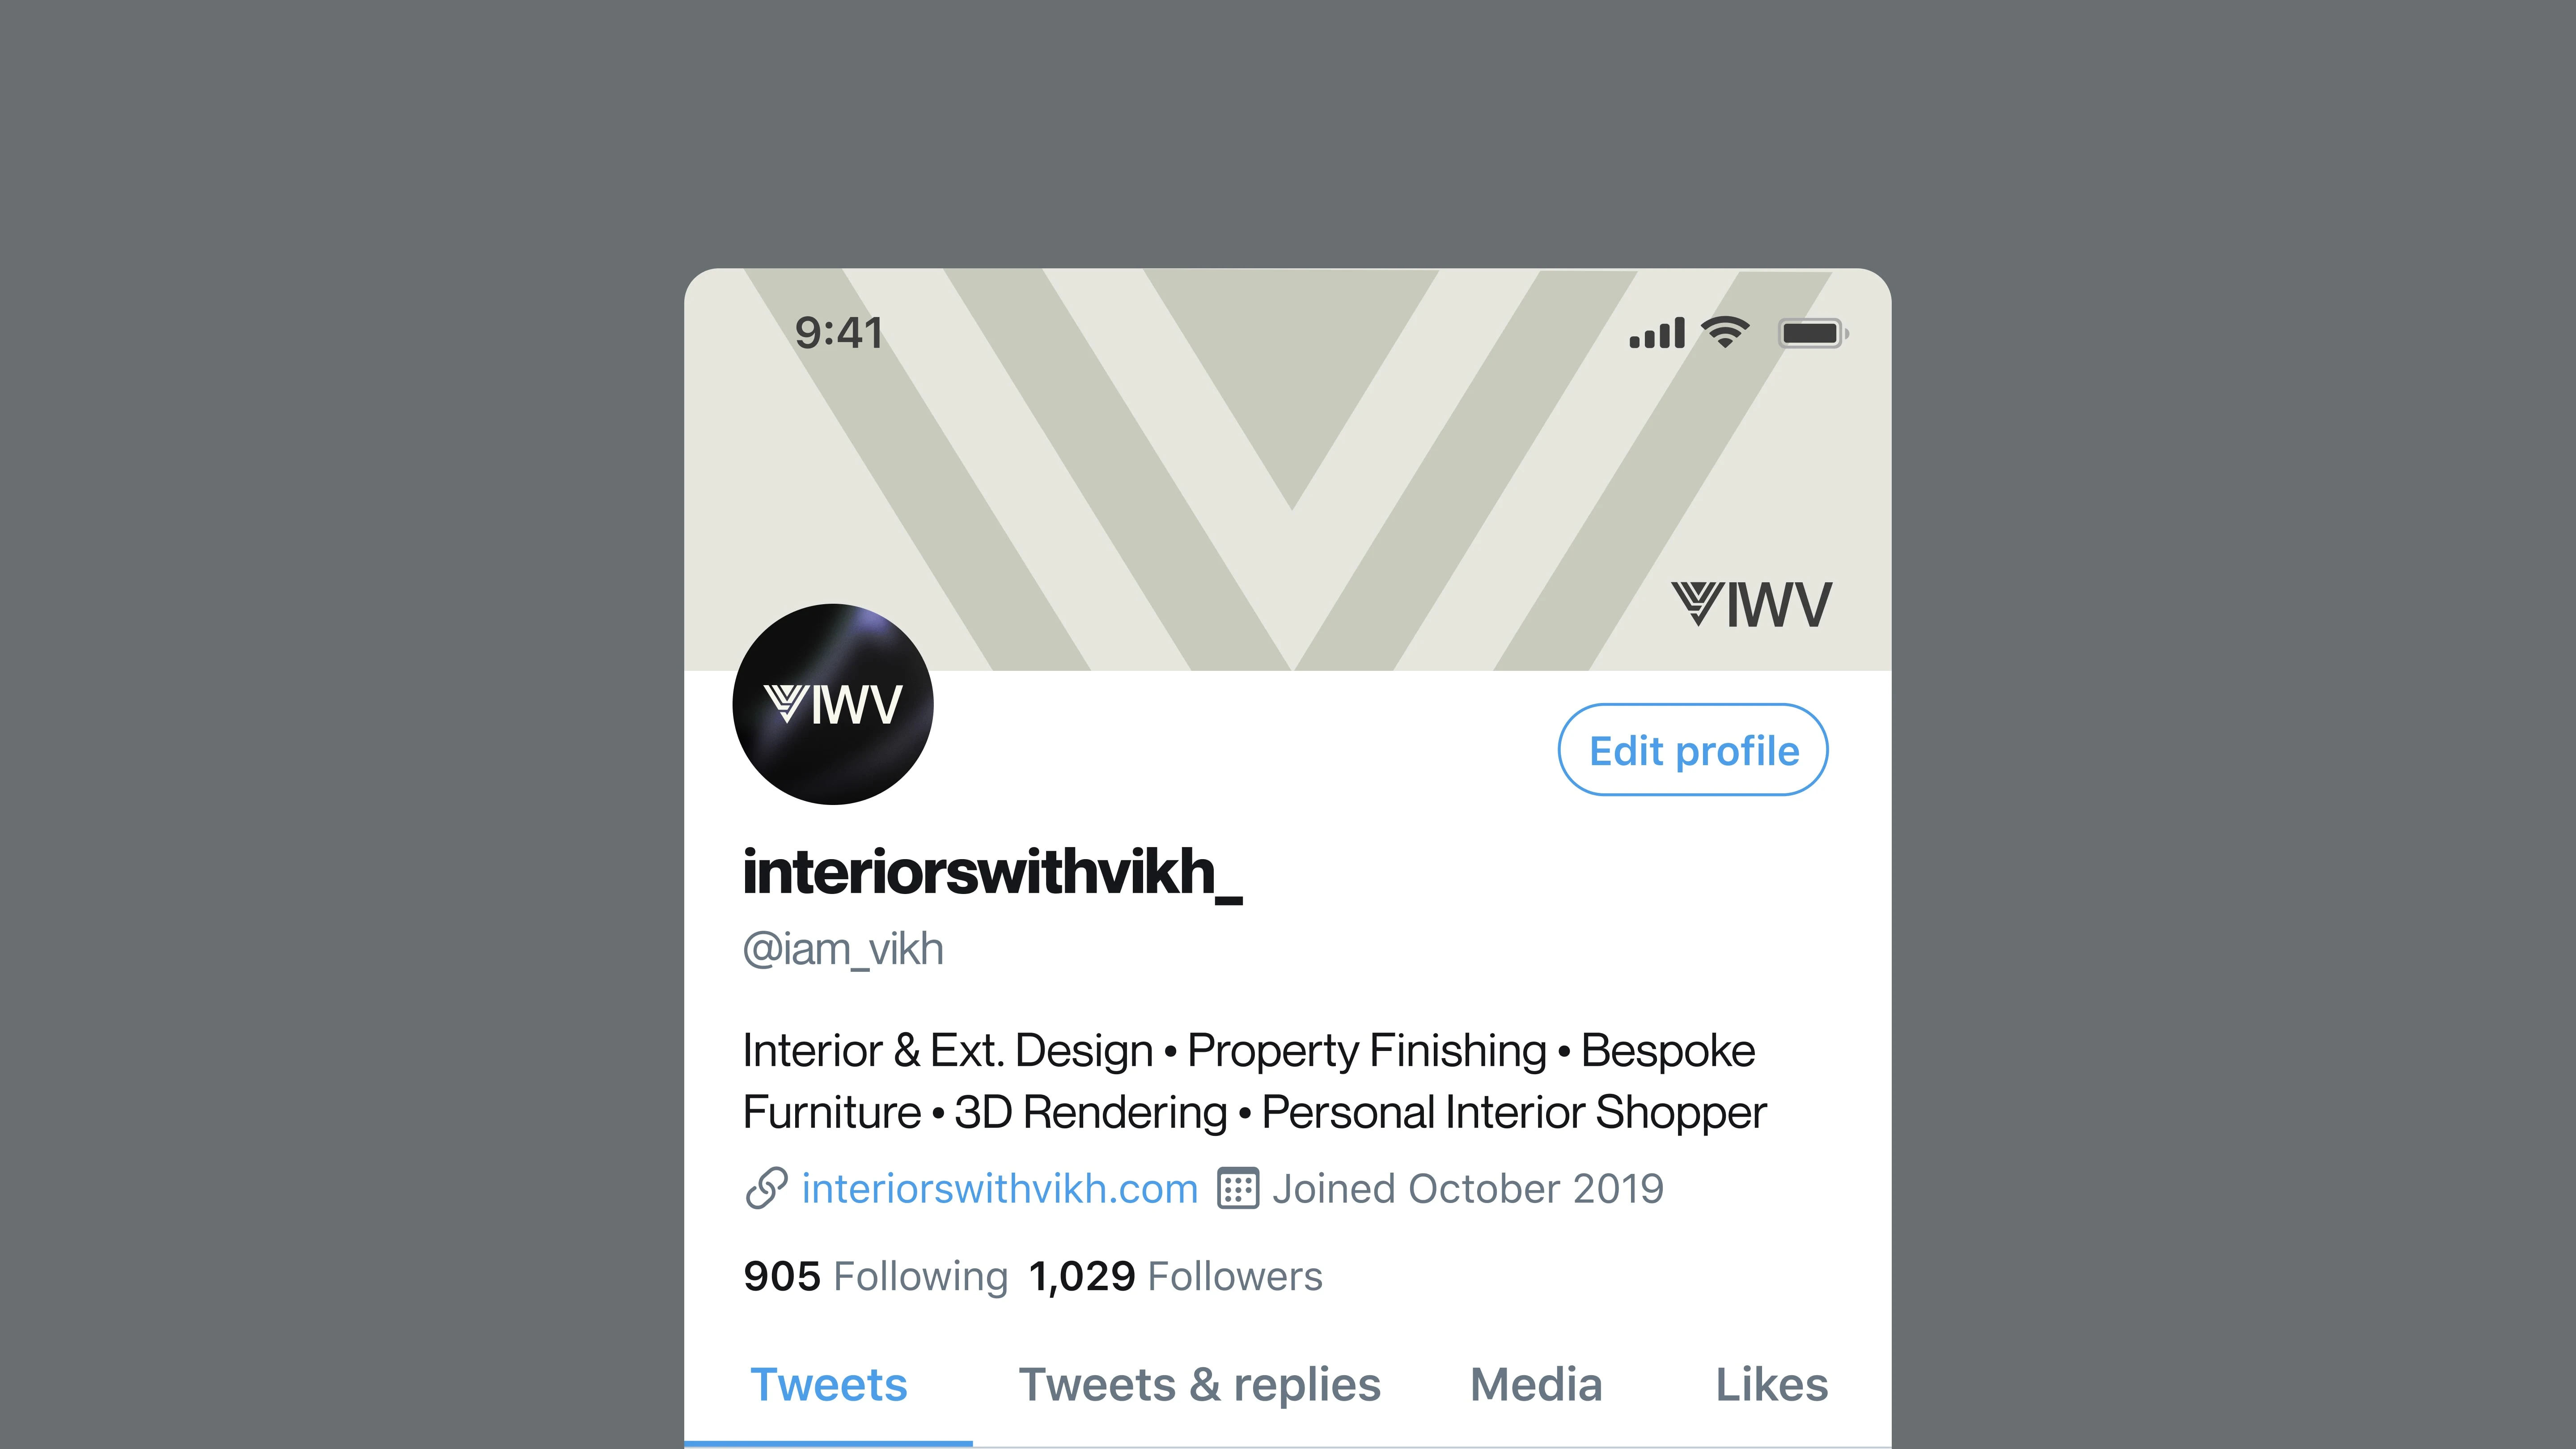Tap the battery indicator icon
The width and height of the screenshot is (2576, 1449).
(x=1813, y=333)
